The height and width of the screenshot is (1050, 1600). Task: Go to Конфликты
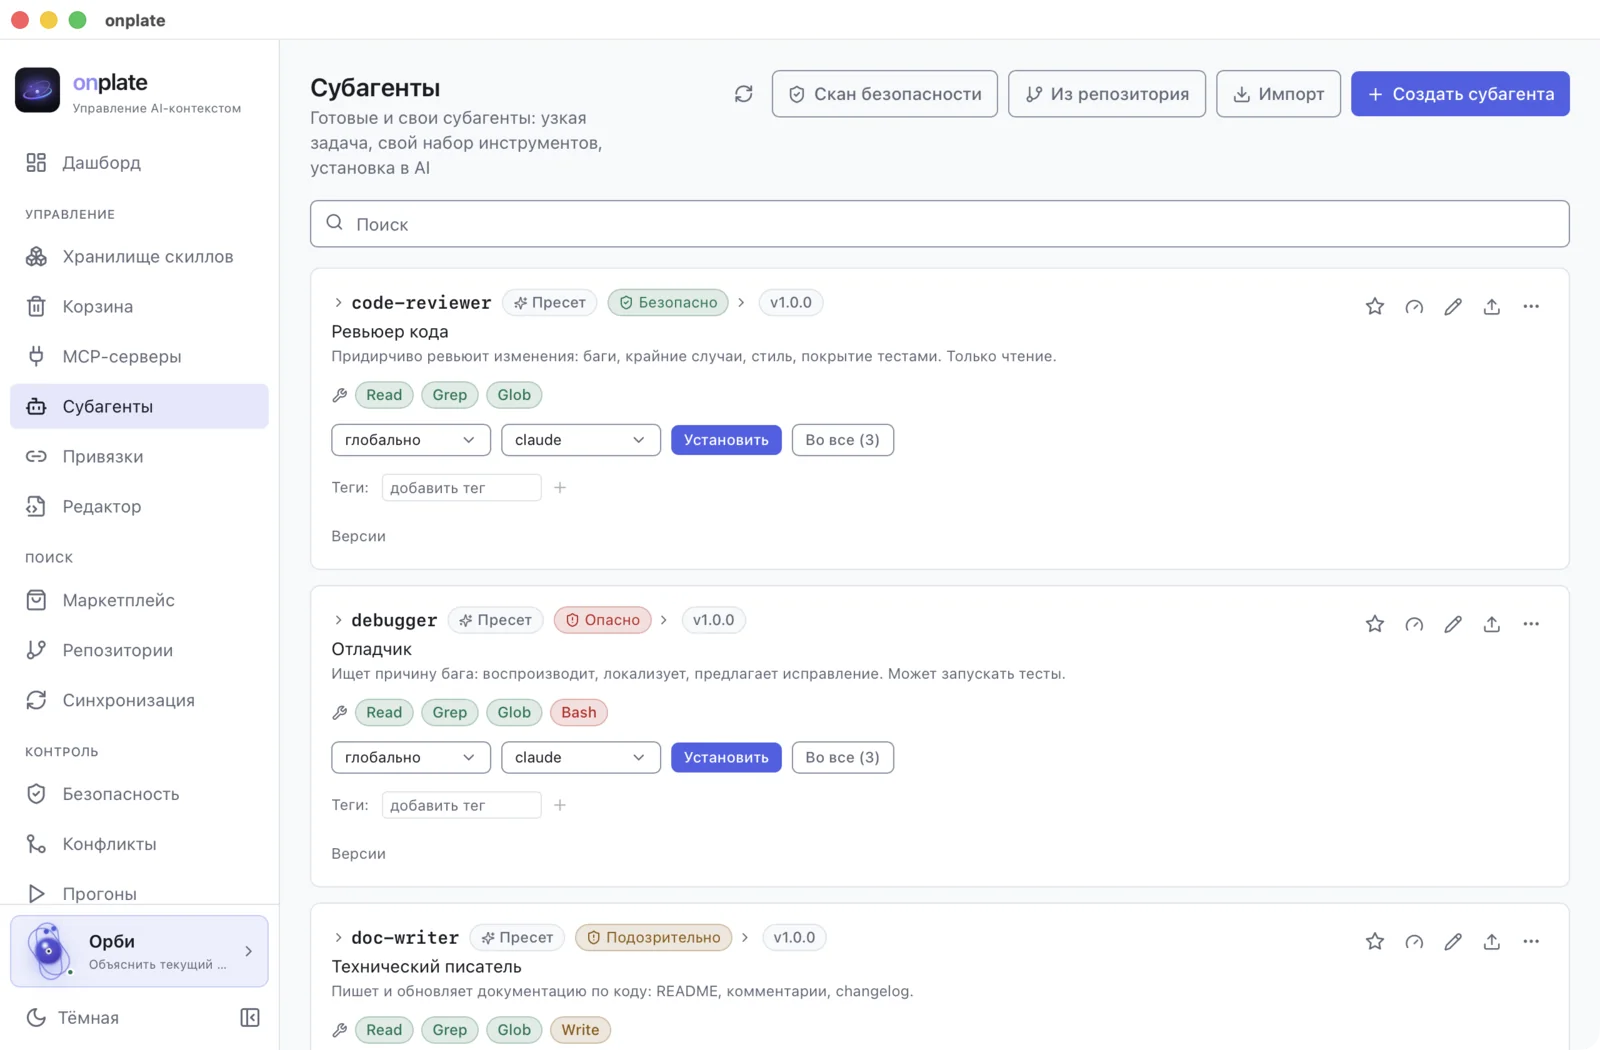[139, 845]
